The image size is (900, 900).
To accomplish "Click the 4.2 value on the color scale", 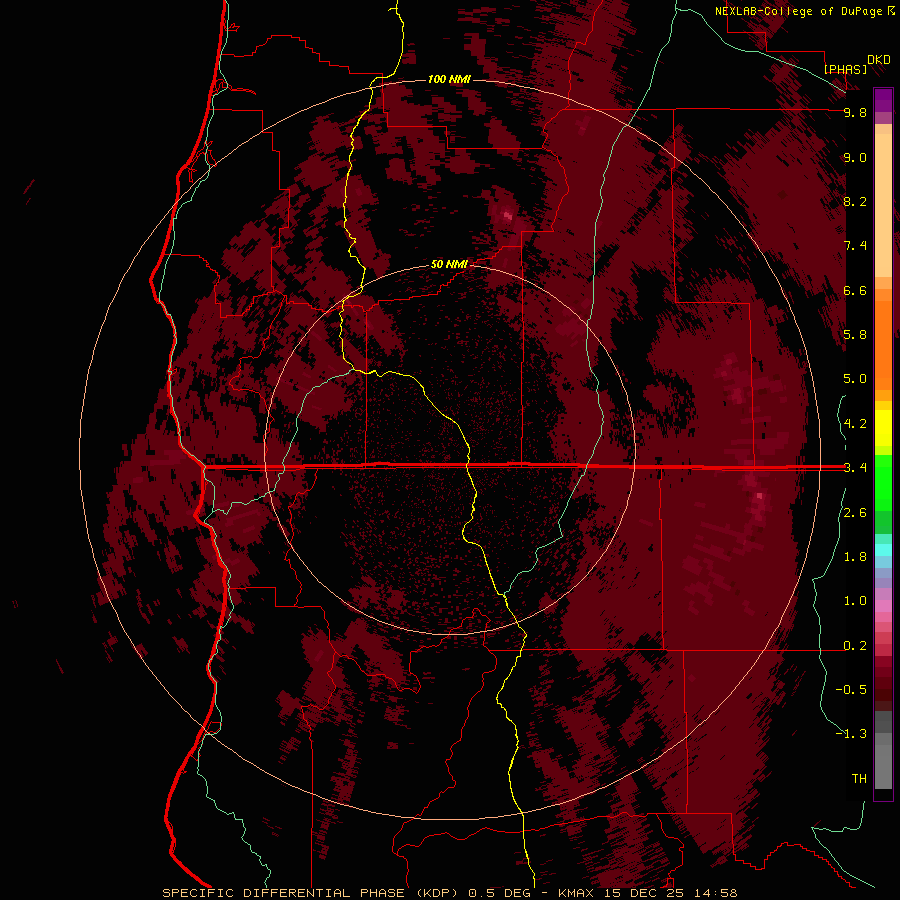I will [855, 424].
